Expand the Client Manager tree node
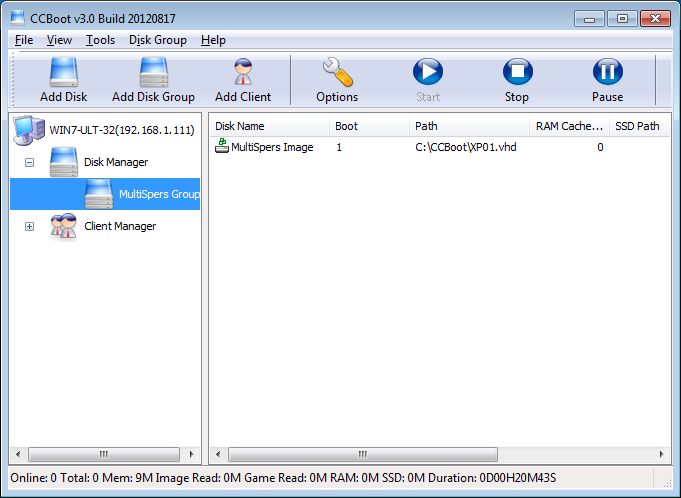The height and width of the screenshot is (498, 681). (x=29, y=226)
